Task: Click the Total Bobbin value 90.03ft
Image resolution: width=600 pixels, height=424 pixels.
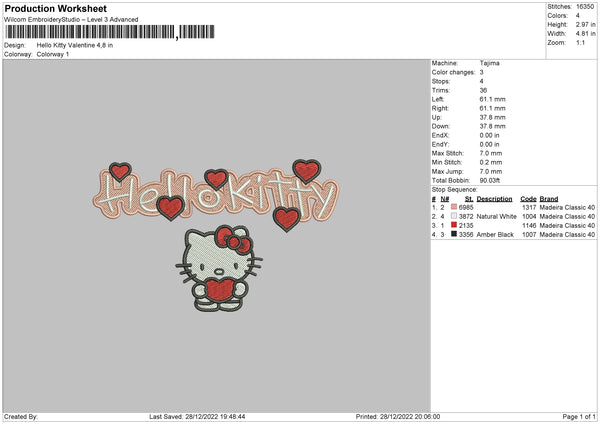Action: [490, 181]
